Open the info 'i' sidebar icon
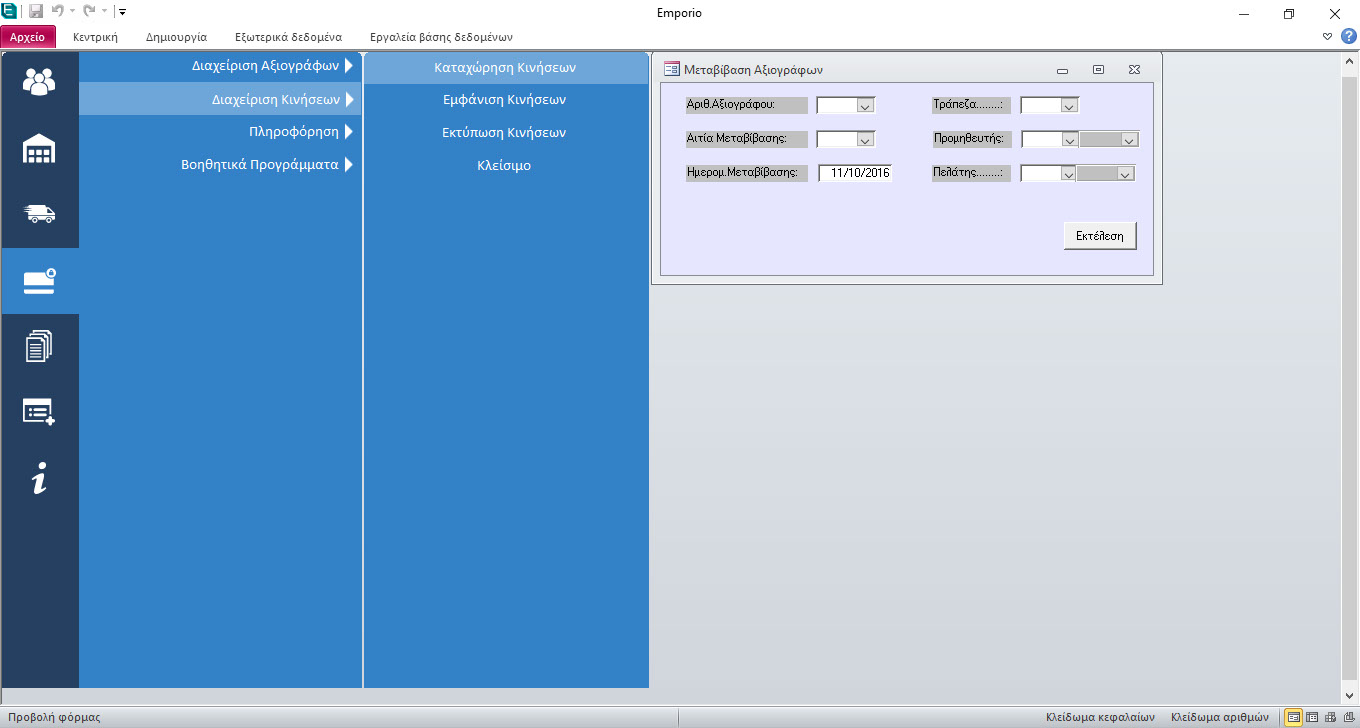 coord(39,479)
